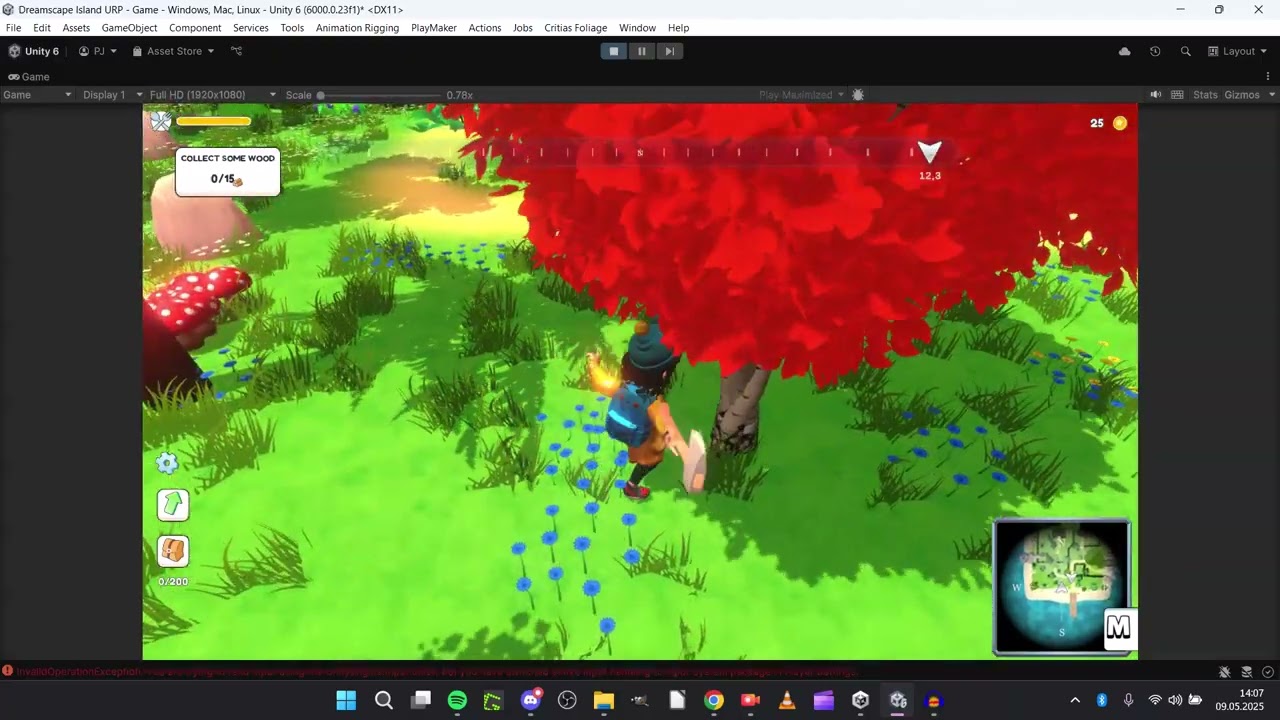This screenshot has width=1280, height=720.
Task: Toggle the Stats overlay
Action: (1205, 95)
